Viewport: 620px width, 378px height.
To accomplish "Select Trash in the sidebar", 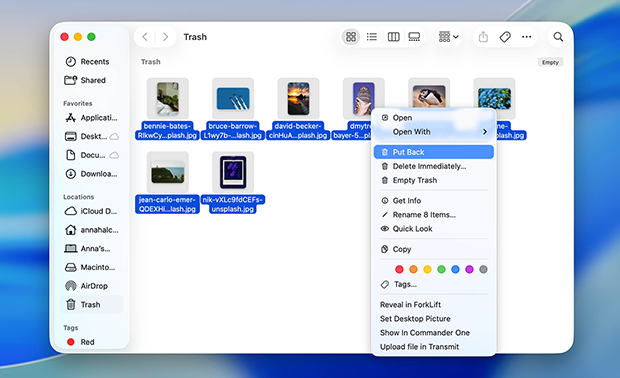I will pyautogui.click(x=92, y=304).
